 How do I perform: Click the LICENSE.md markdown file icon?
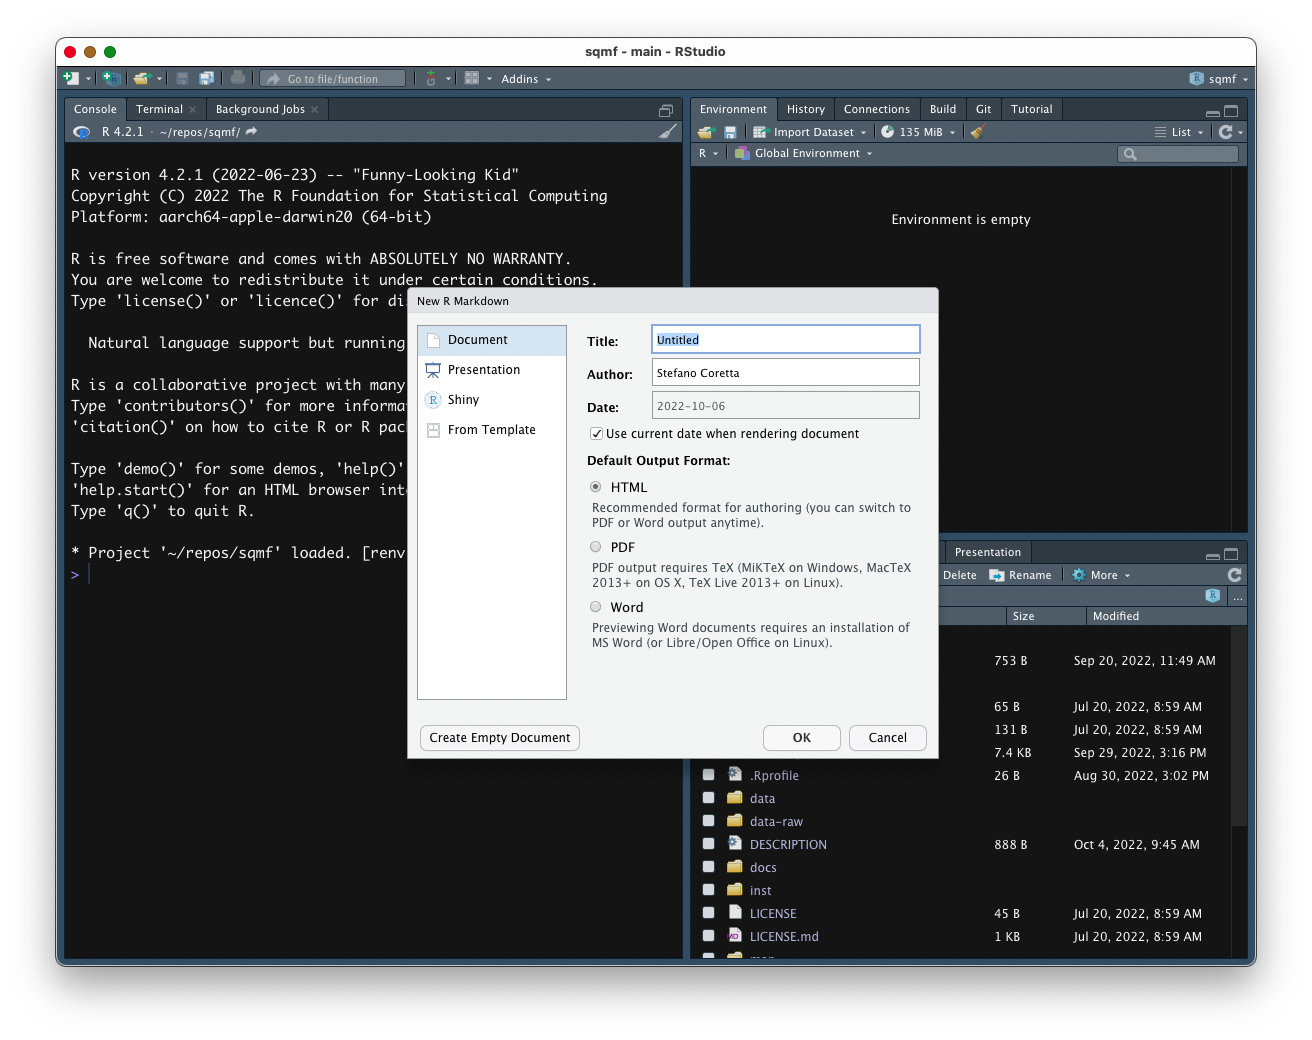point(735,936)
